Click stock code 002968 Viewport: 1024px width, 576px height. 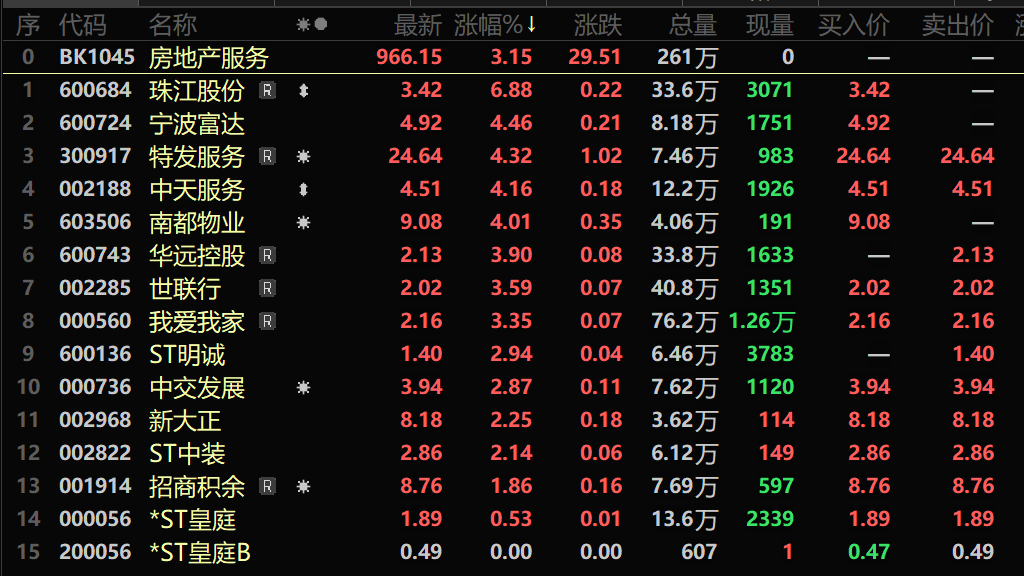point(95,420)
